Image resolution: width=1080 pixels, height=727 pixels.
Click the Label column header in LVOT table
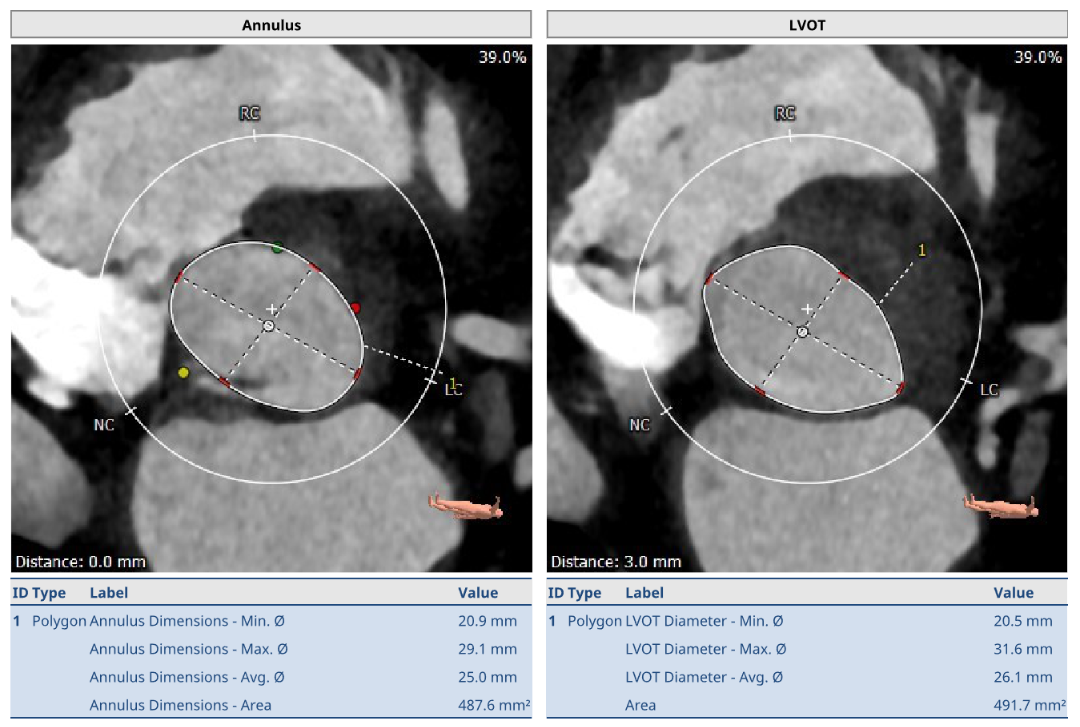644,593
